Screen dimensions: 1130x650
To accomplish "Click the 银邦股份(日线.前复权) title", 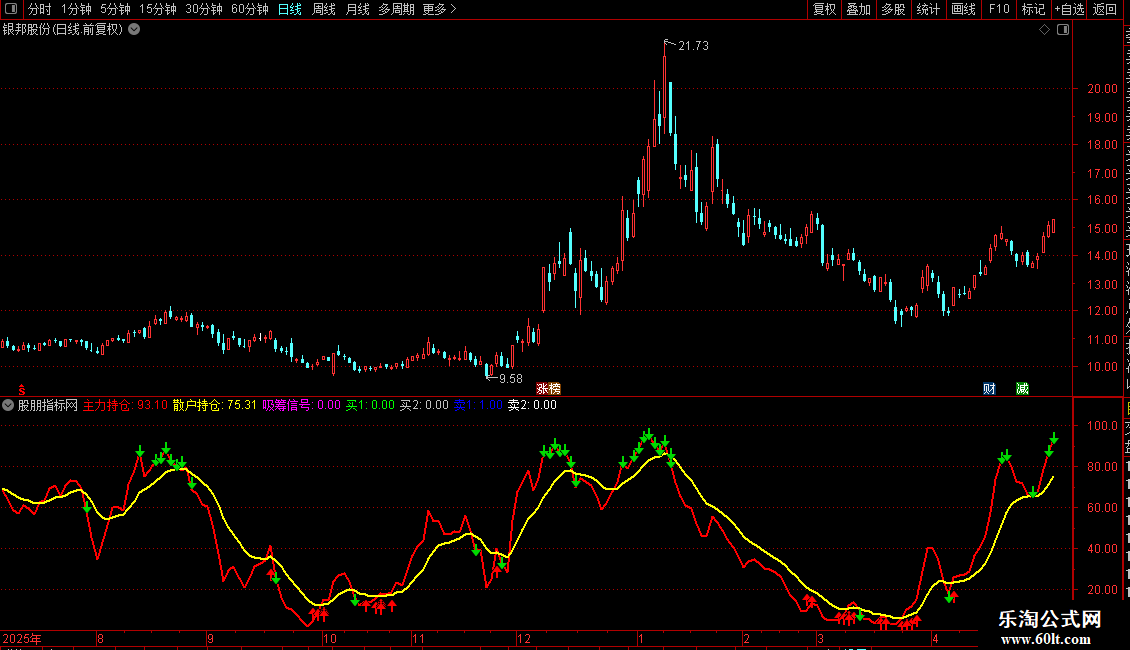I will click(63, 30).
